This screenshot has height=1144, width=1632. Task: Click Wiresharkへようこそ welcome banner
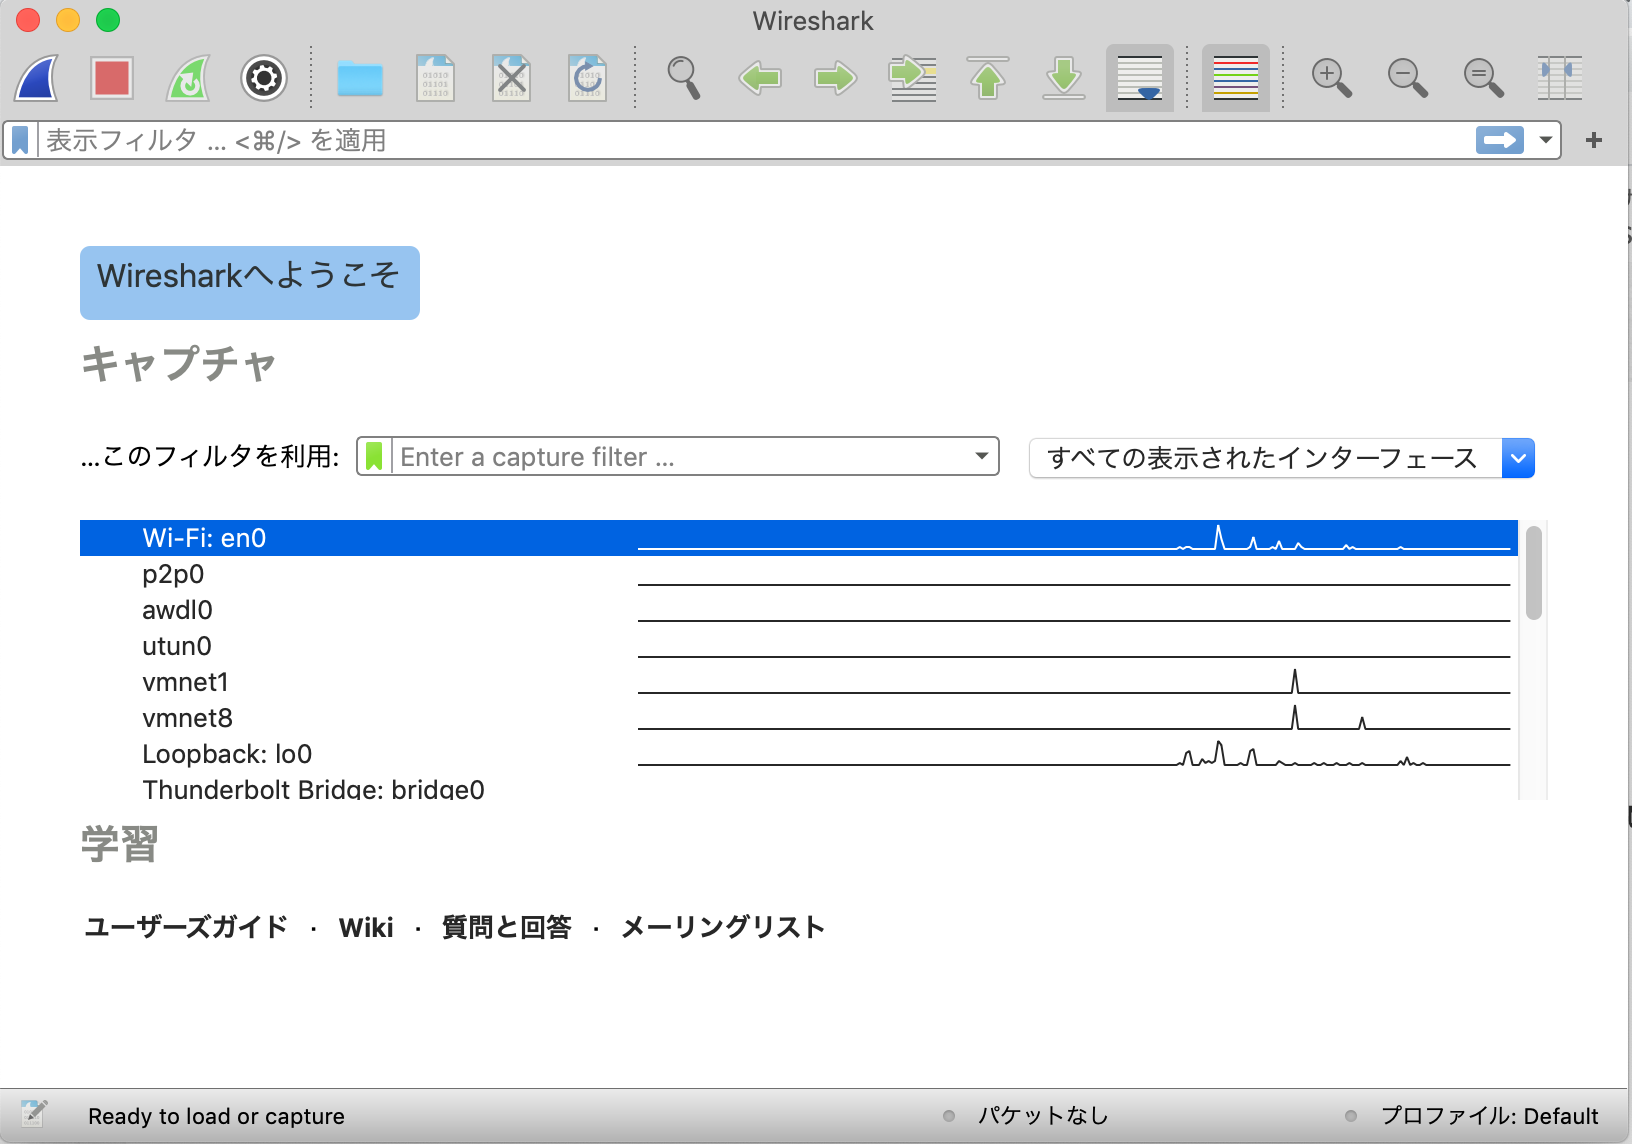click(x=250, y=283)
